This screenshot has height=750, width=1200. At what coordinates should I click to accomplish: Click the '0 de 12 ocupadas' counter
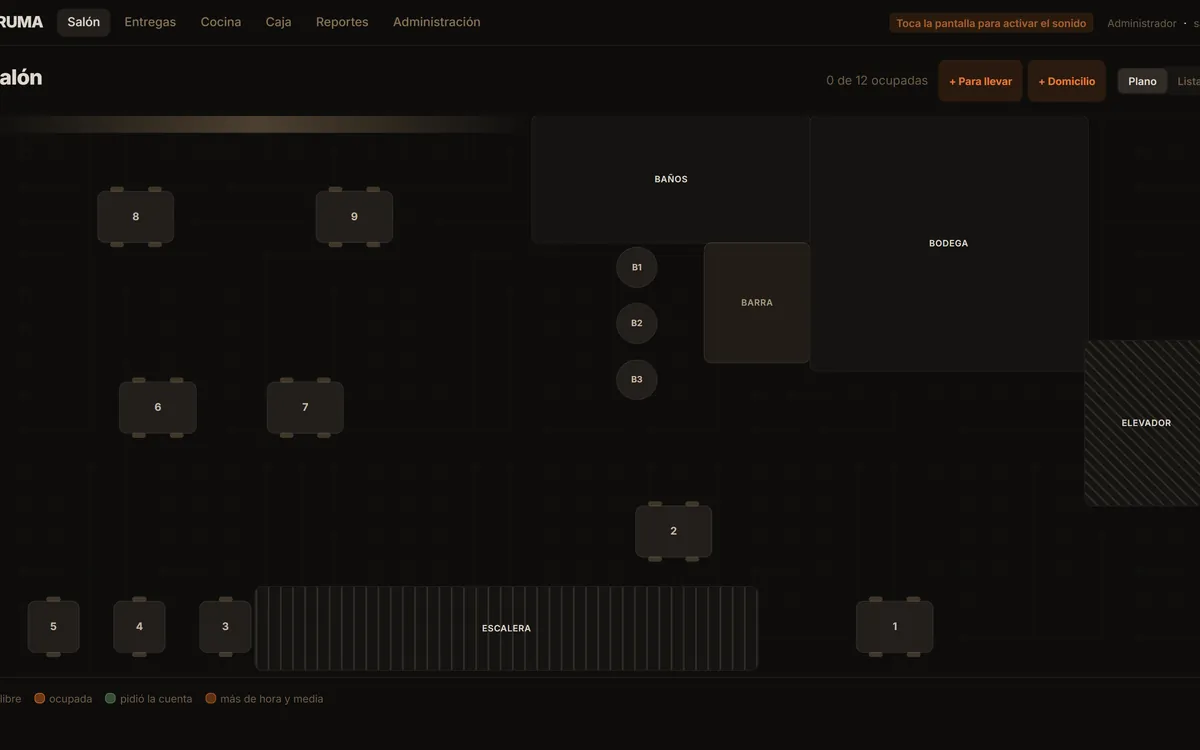(877, 81)
